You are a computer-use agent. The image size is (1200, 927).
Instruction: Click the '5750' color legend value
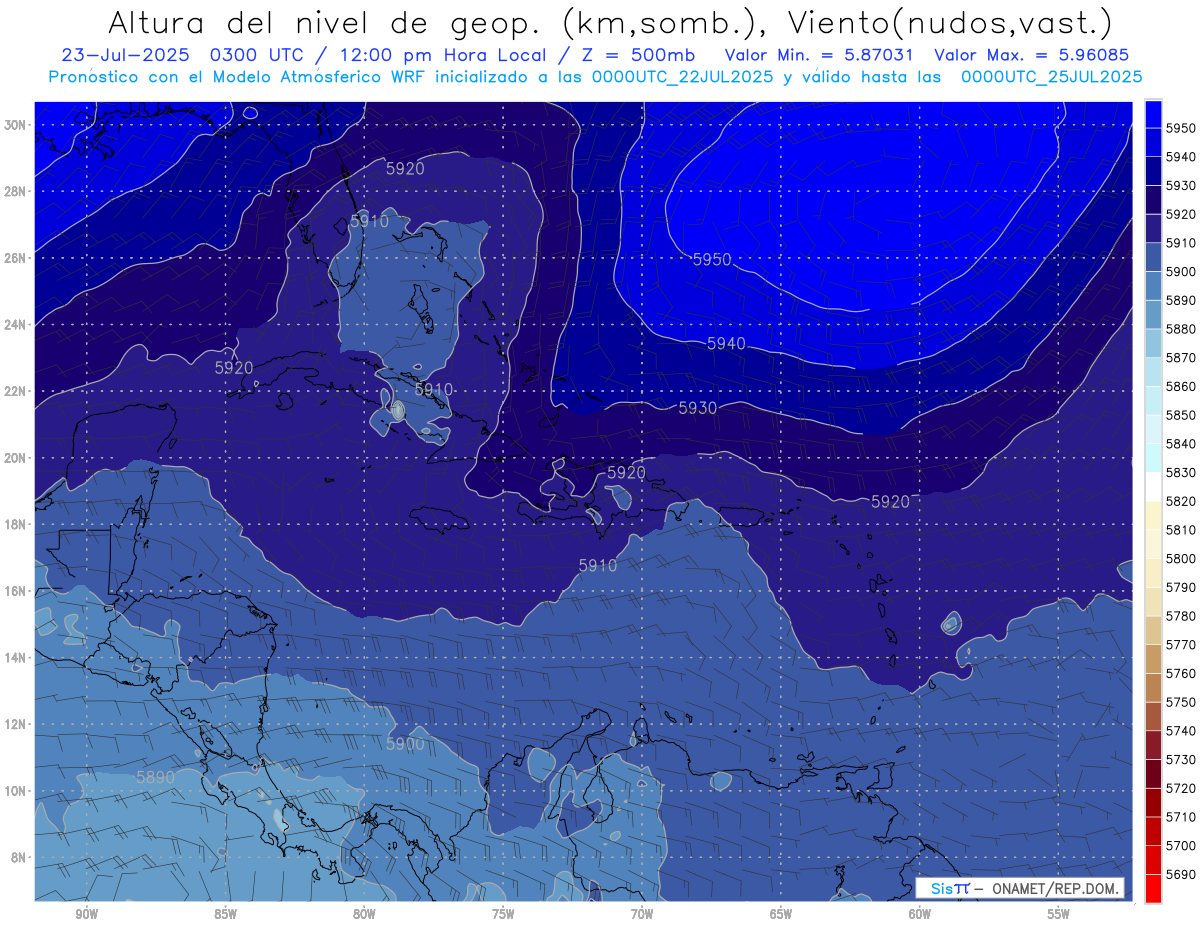[1180, 702]
